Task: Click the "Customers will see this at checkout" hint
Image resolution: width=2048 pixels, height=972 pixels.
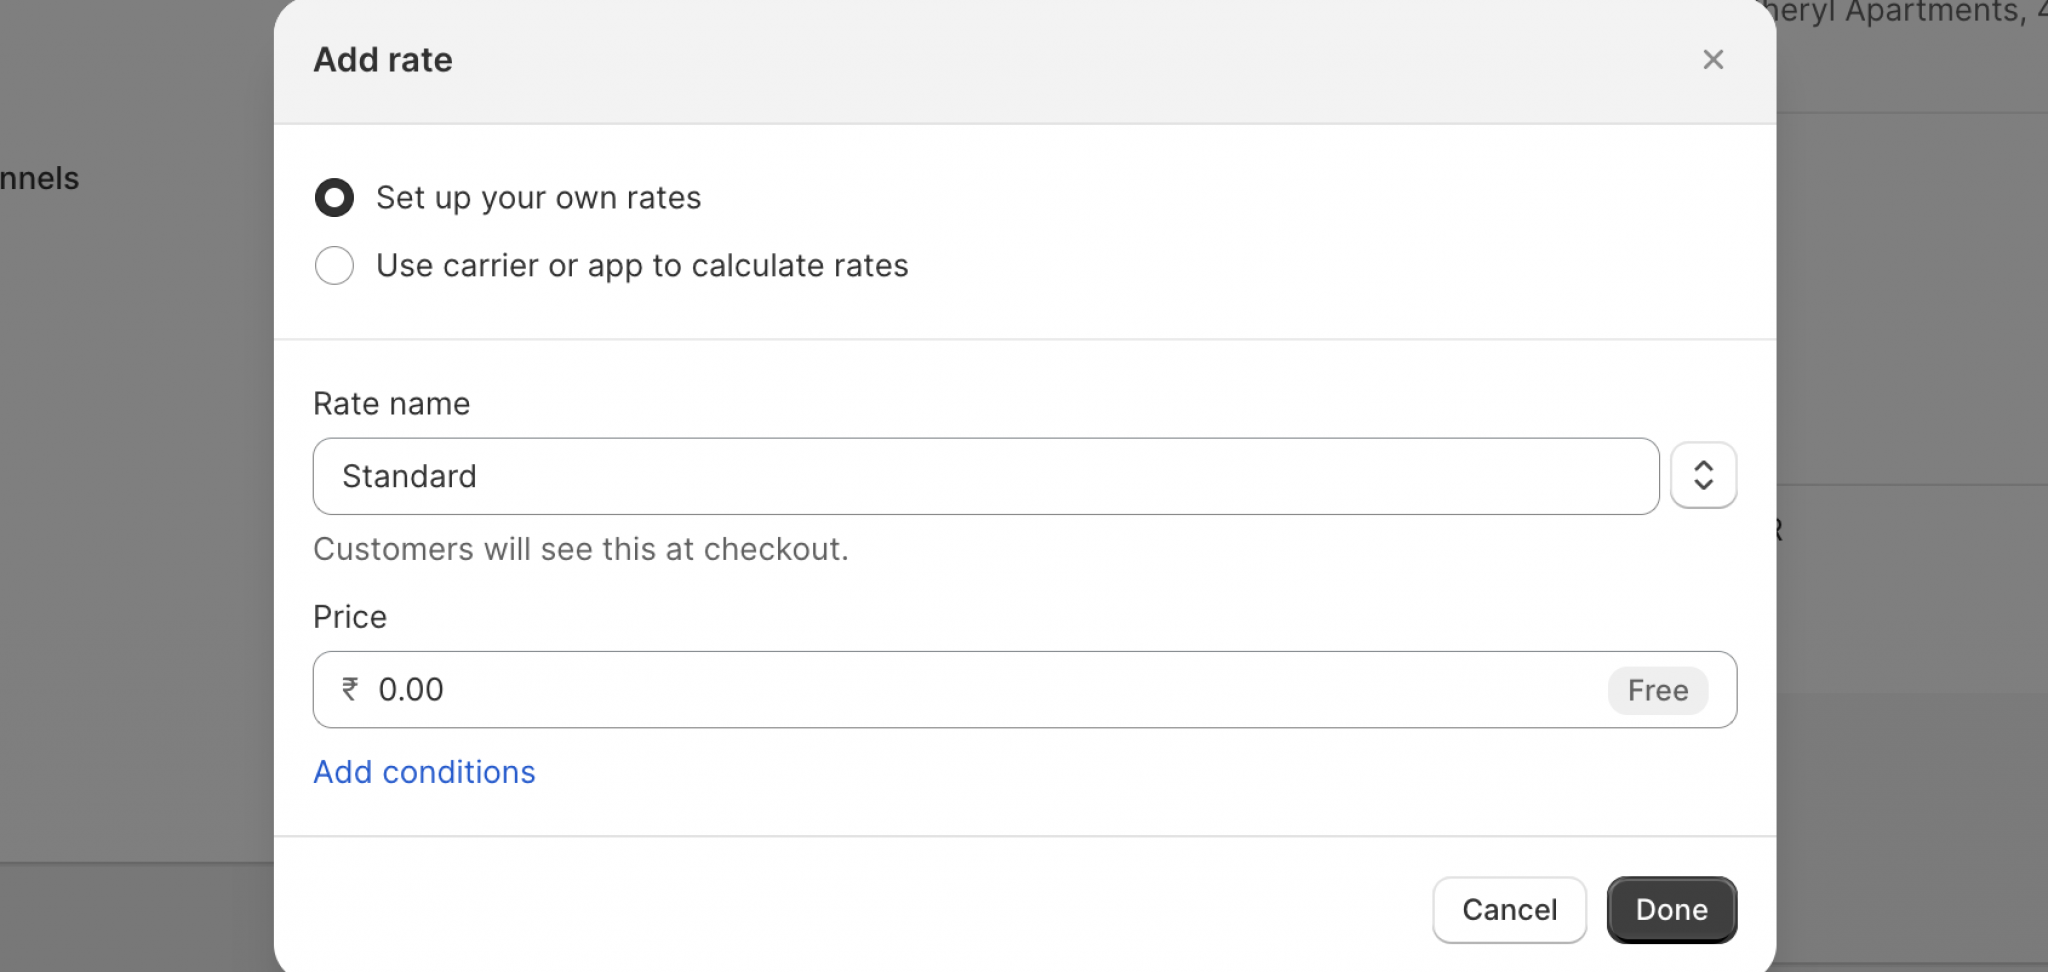Action: [580, 549]
